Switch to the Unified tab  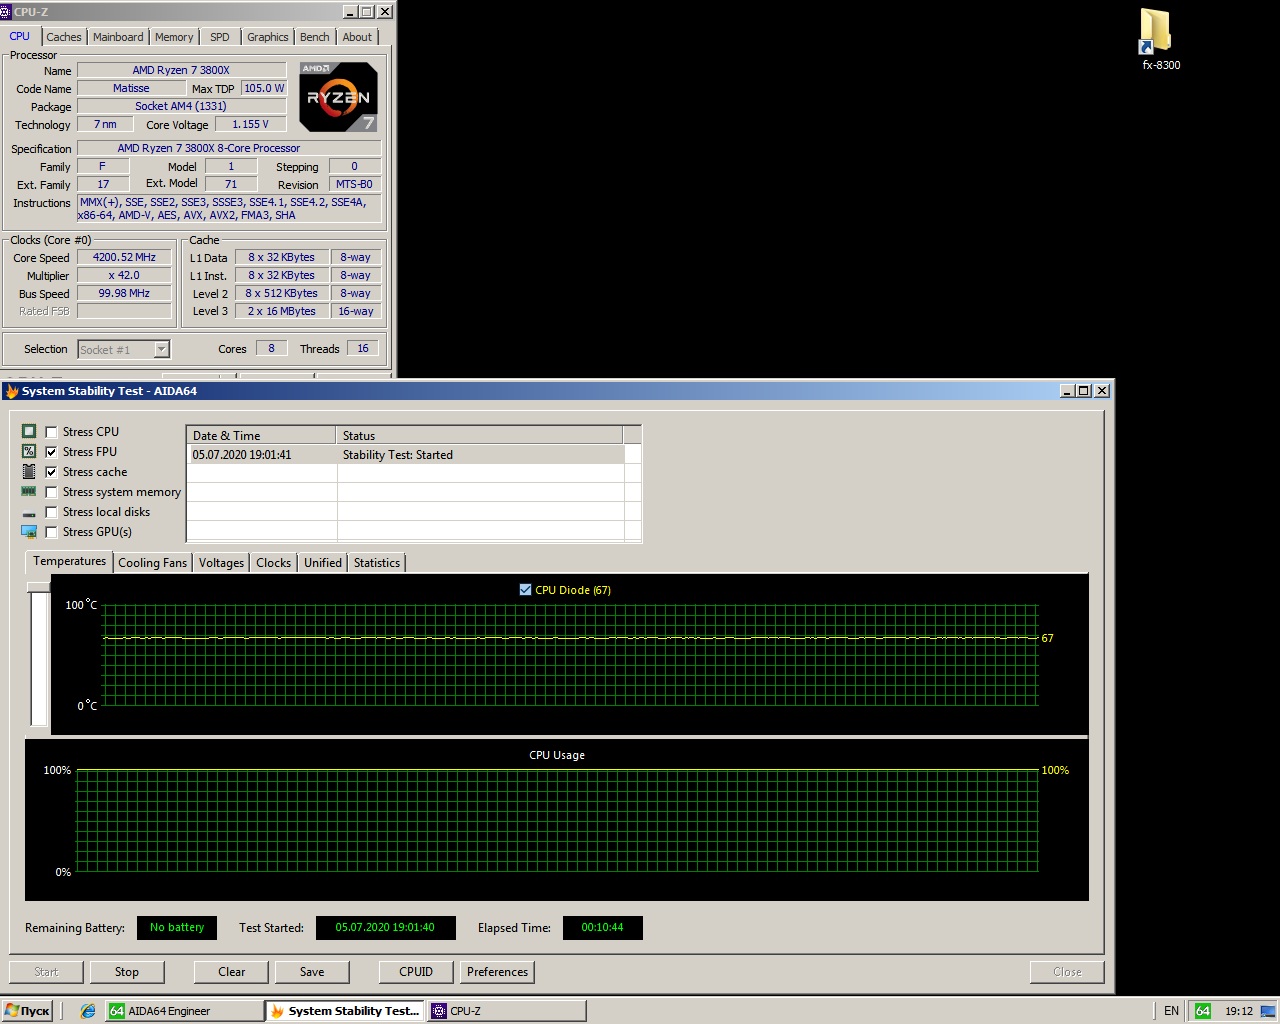point(323,563)
